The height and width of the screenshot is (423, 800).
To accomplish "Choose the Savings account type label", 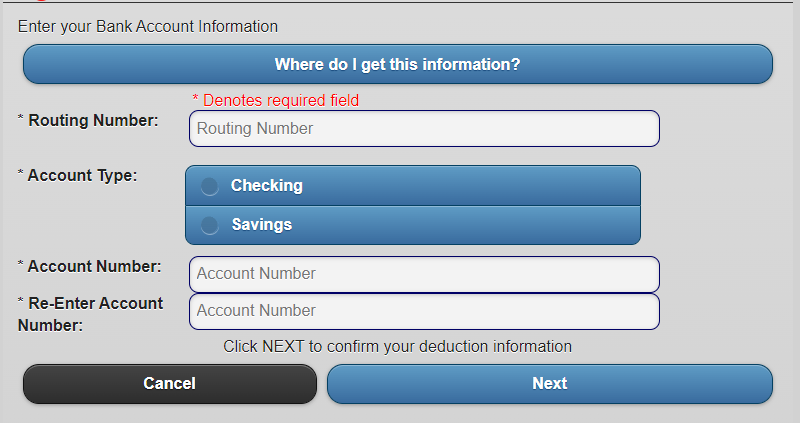I will point(262,225).
